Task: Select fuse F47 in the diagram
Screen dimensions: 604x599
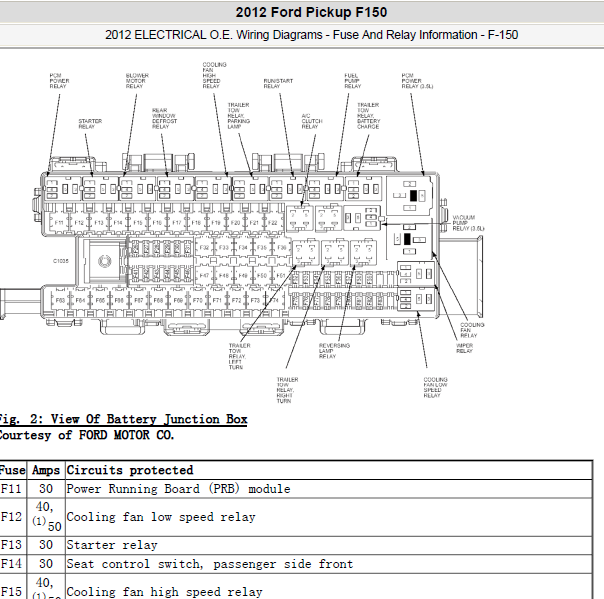Action: click(x=204, y=275)
